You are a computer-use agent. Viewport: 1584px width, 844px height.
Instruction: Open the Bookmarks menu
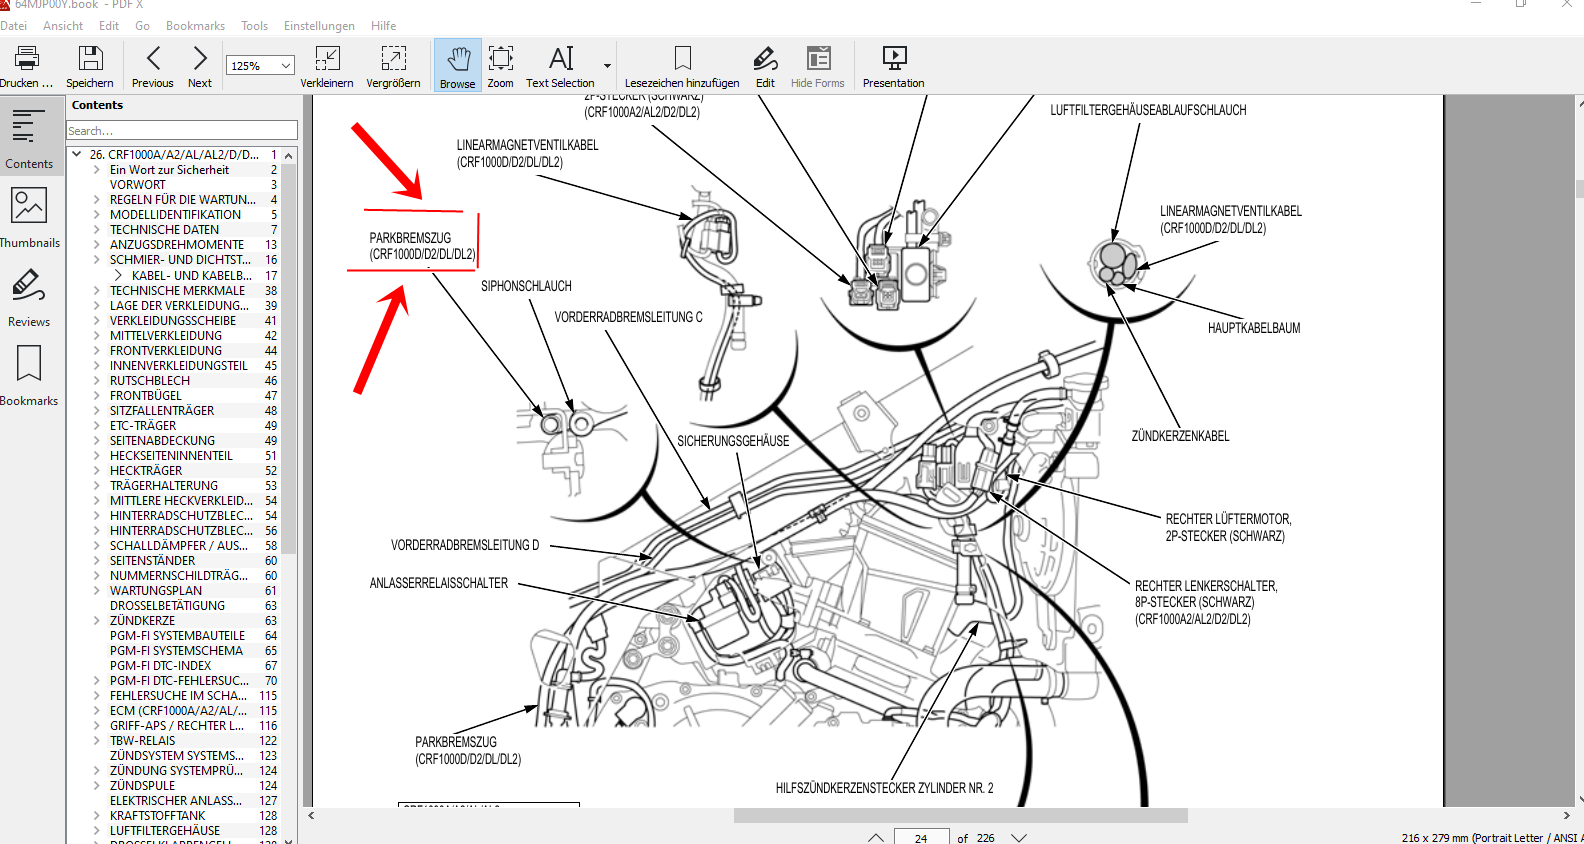tap(195, 26)
